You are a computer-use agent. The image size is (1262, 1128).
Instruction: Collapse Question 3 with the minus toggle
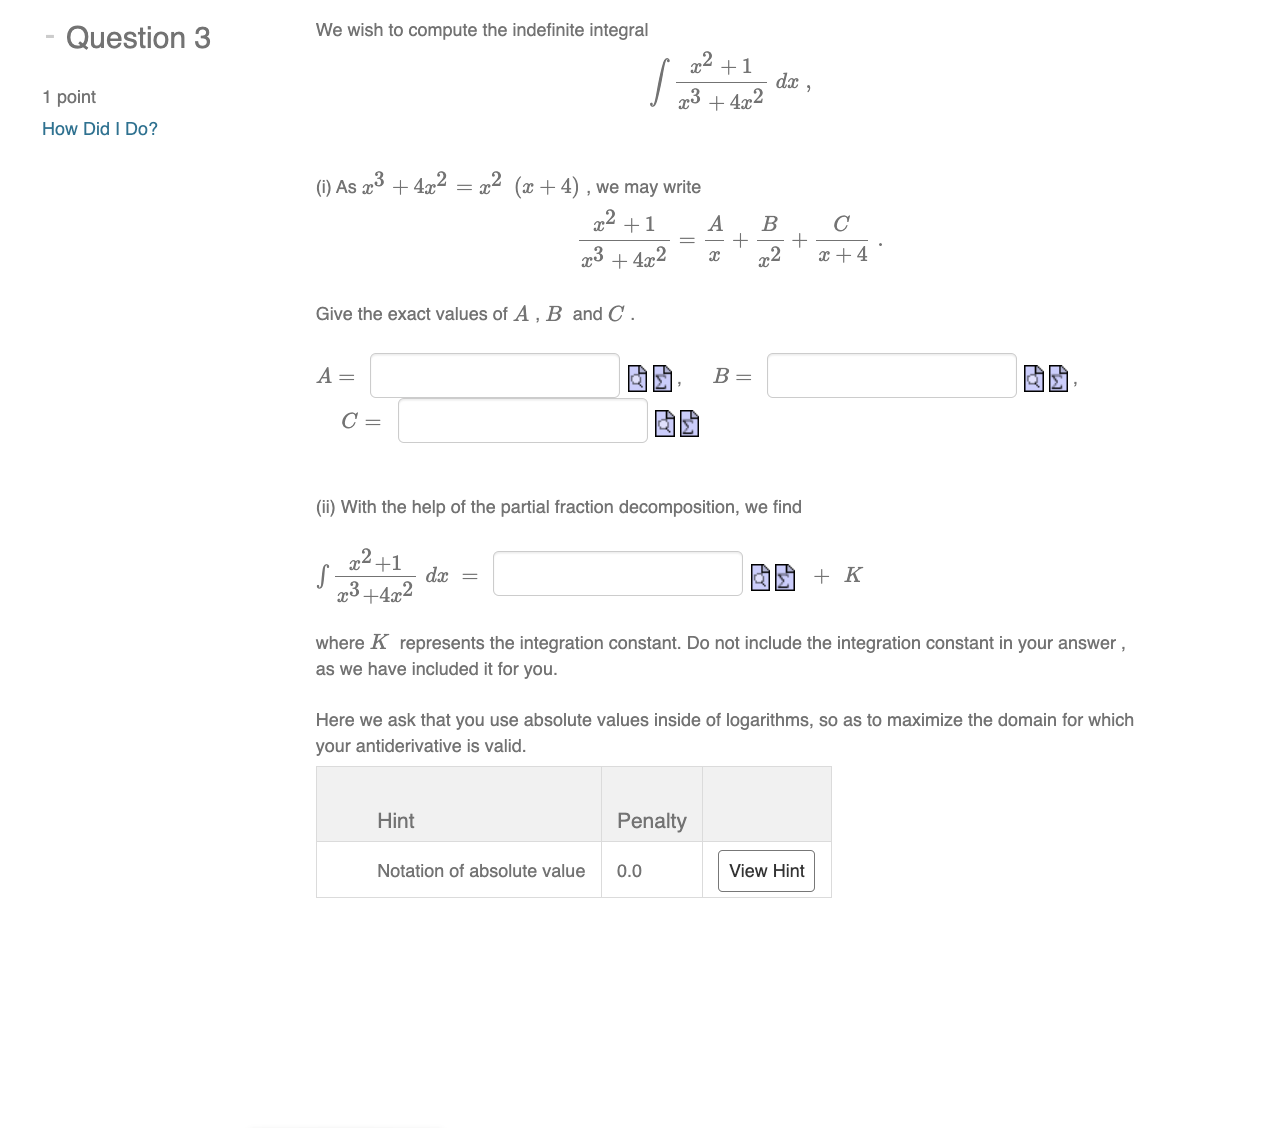(47, 36)
